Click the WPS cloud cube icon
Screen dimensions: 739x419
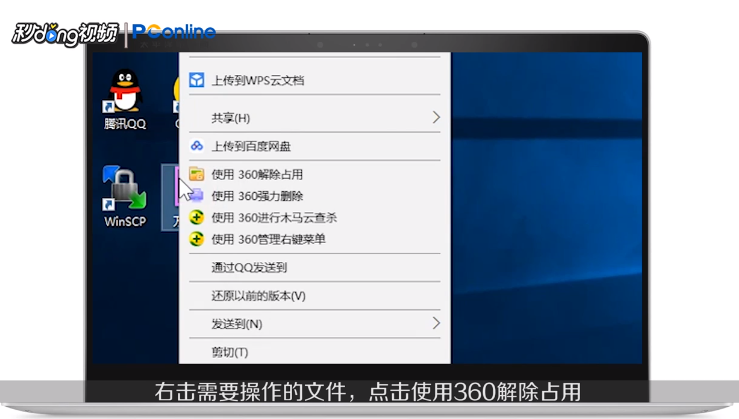click(197, 80)
